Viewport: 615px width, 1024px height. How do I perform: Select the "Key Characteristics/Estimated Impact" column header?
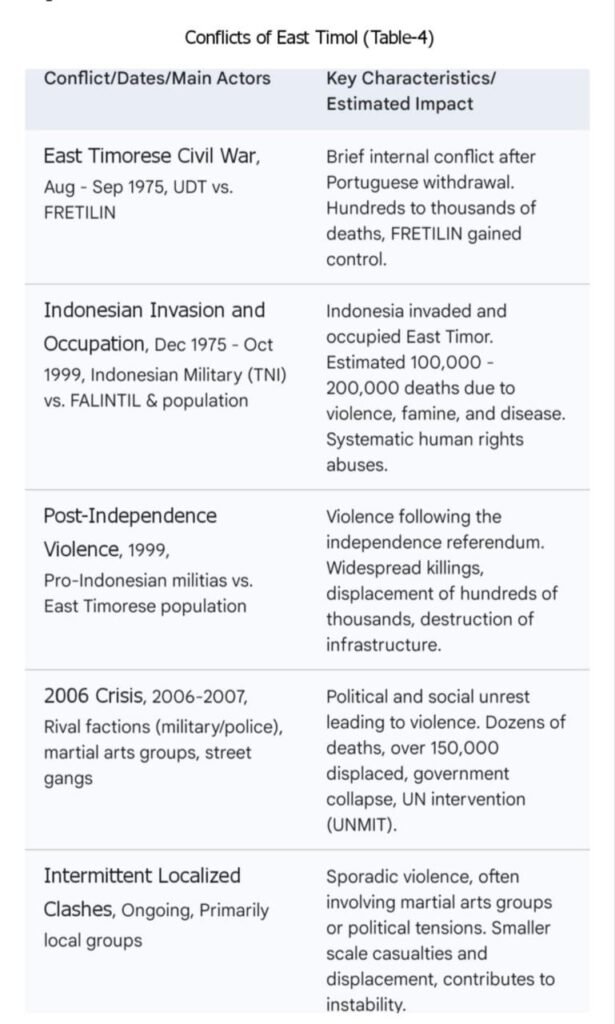[x=411, y=90]
